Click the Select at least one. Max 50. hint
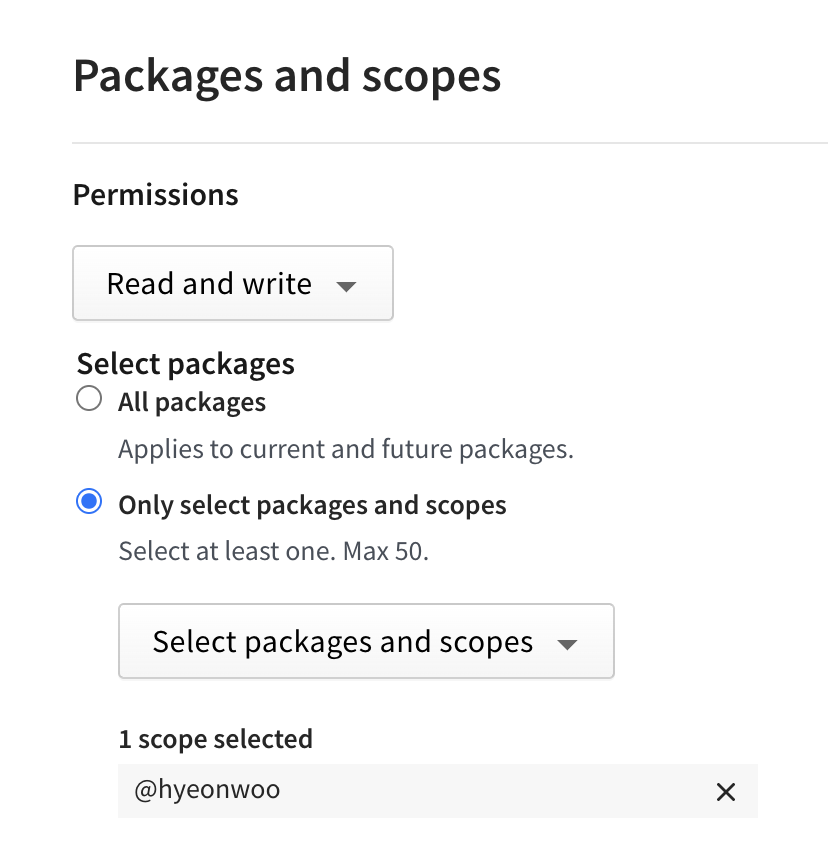 click(x=273, y=551)
